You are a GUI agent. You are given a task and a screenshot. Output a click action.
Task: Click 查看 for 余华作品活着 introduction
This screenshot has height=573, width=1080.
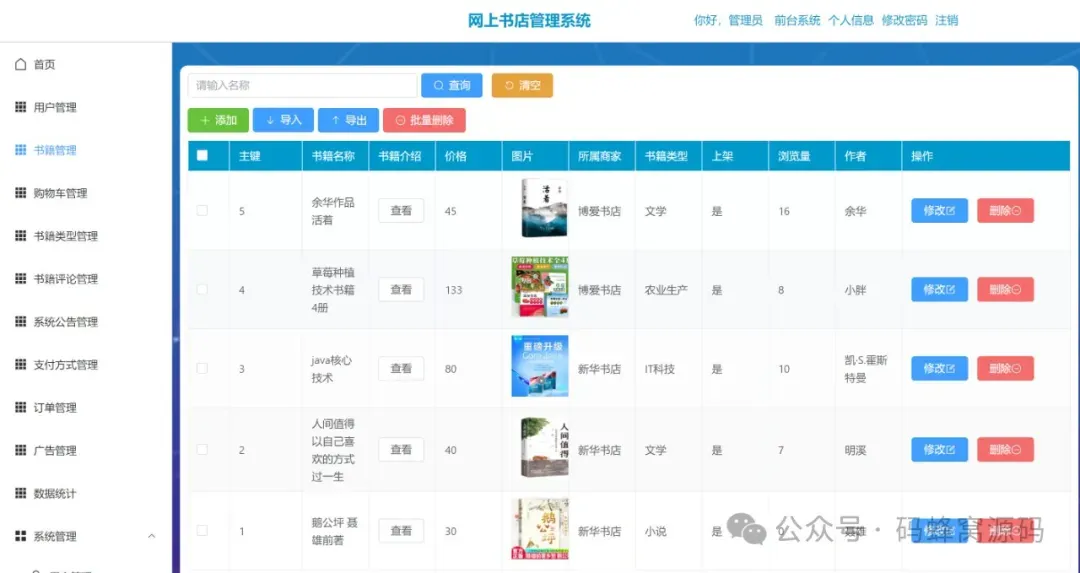coord(401,211)
